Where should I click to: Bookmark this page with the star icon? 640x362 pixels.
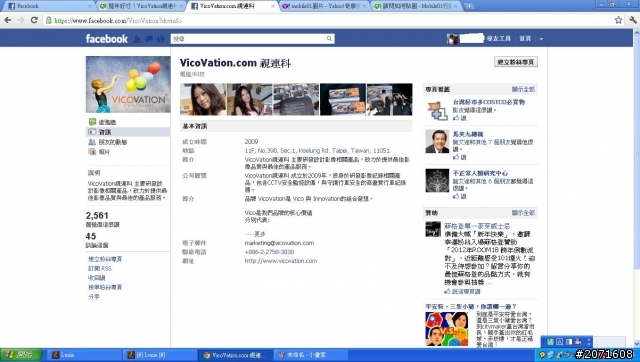[618, 20]
